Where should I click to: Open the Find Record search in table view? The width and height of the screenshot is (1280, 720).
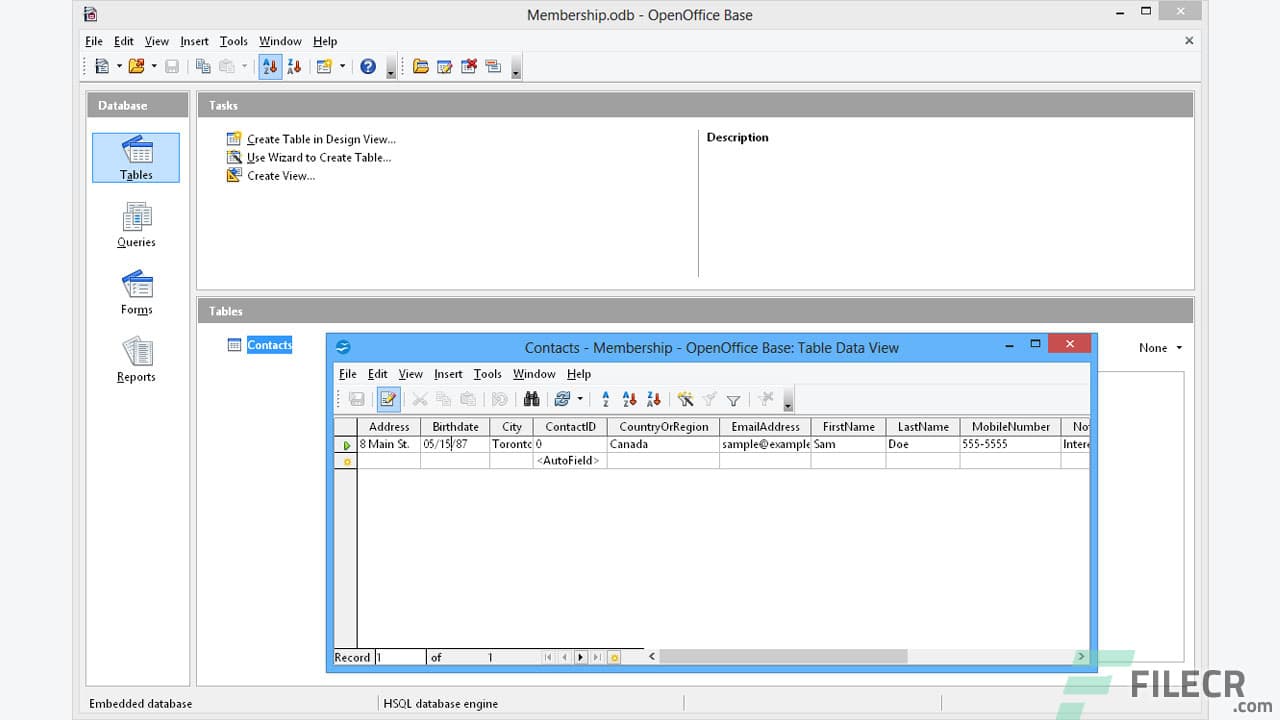tap(531, 399)
